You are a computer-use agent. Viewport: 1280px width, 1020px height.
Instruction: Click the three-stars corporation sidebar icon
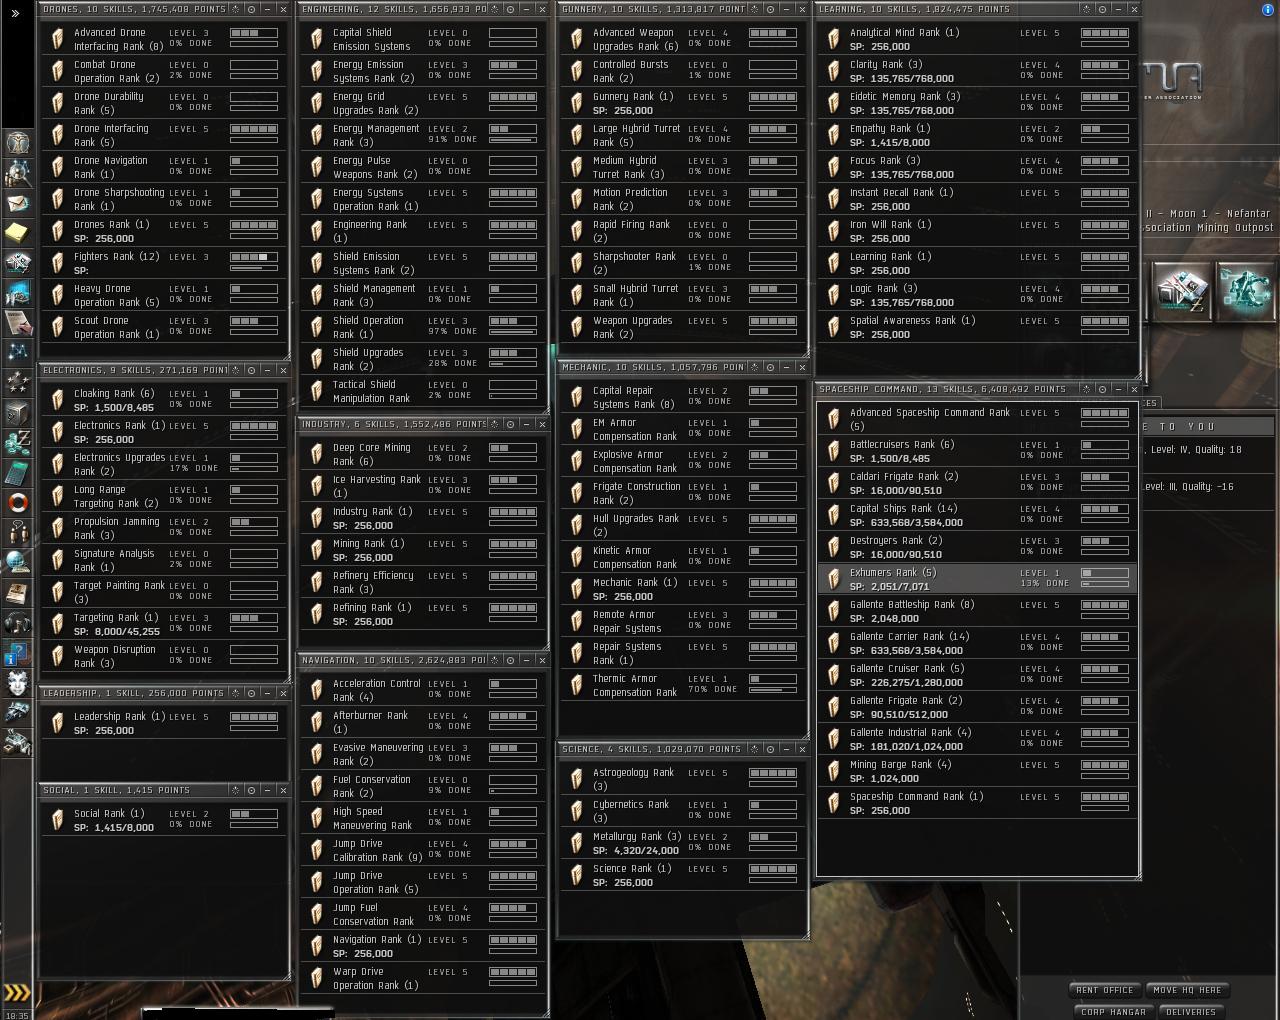tap(17, 382)
